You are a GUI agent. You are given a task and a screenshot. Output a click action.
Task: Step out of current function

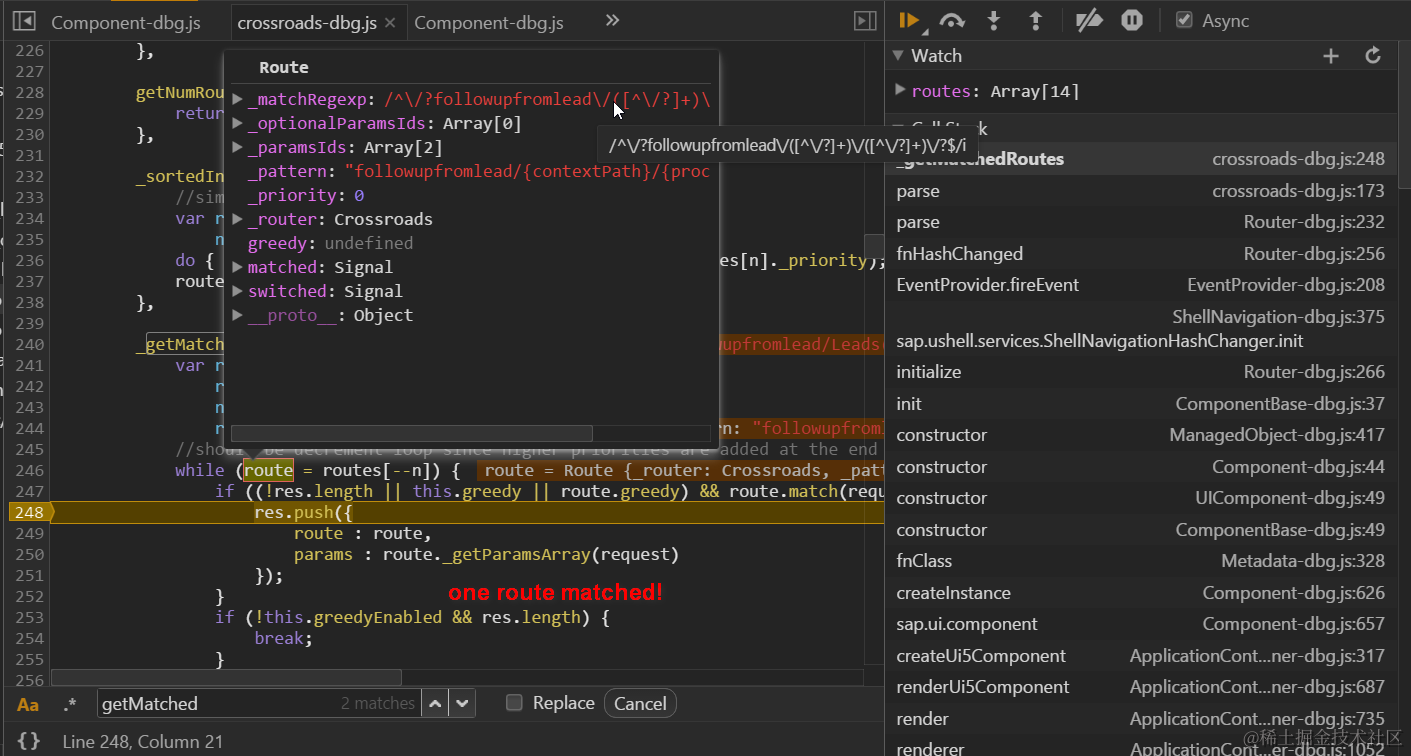click(x=1036, y=20)
